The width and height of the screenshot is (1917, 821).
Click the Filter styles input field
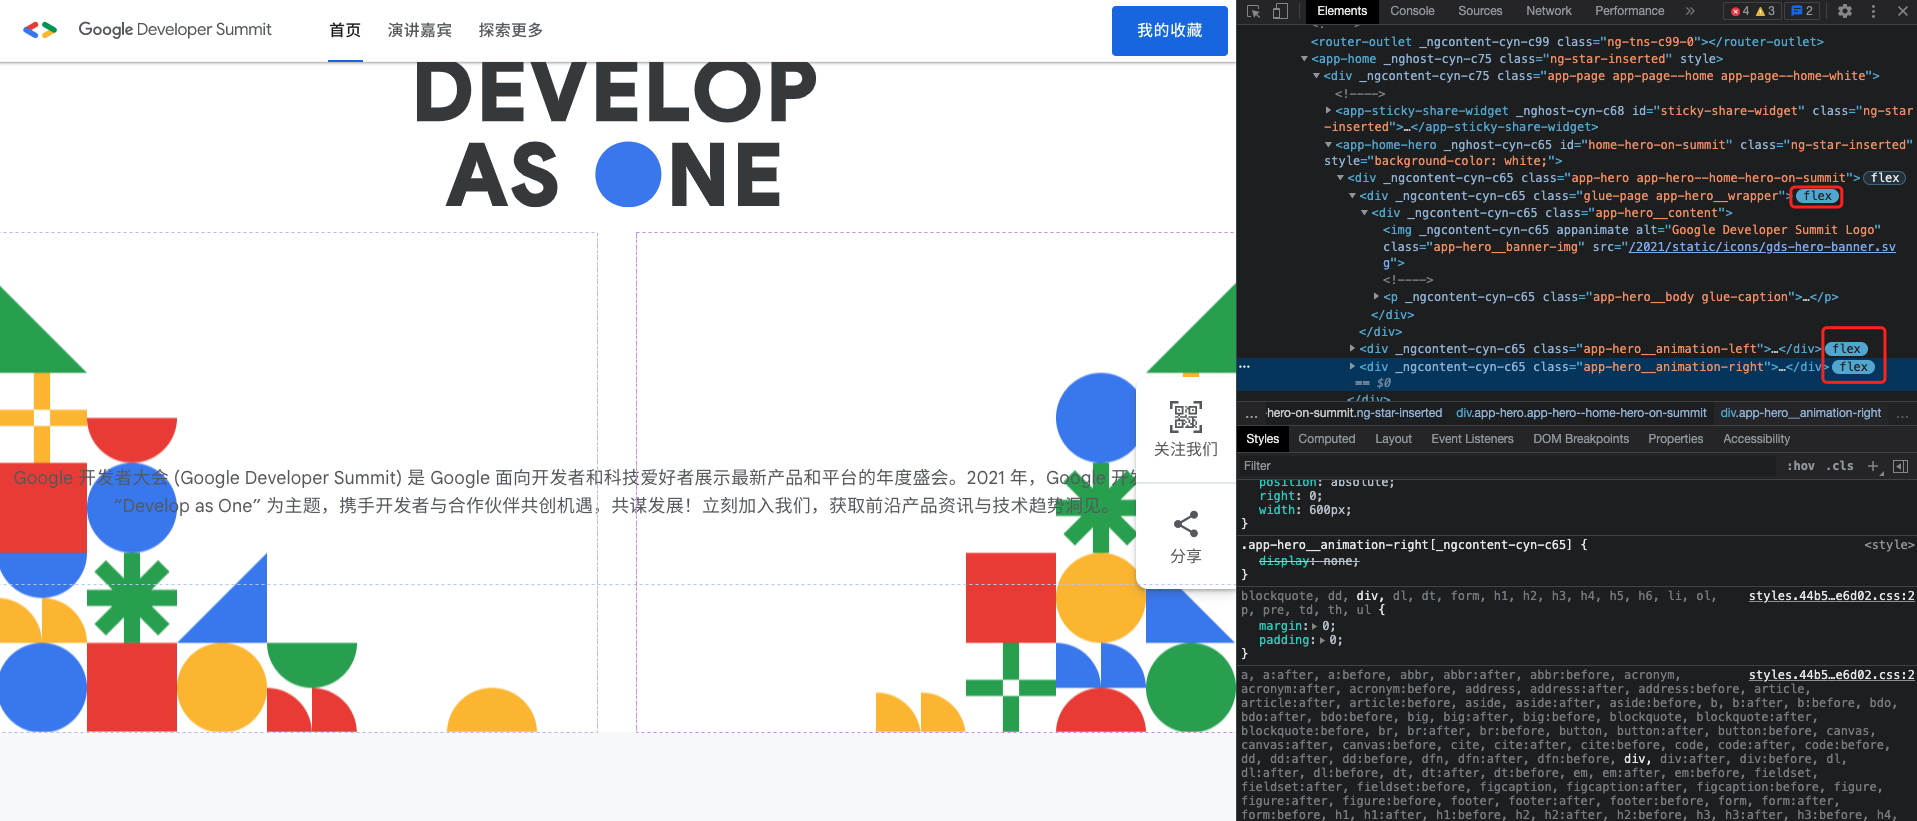point(1510,466)
